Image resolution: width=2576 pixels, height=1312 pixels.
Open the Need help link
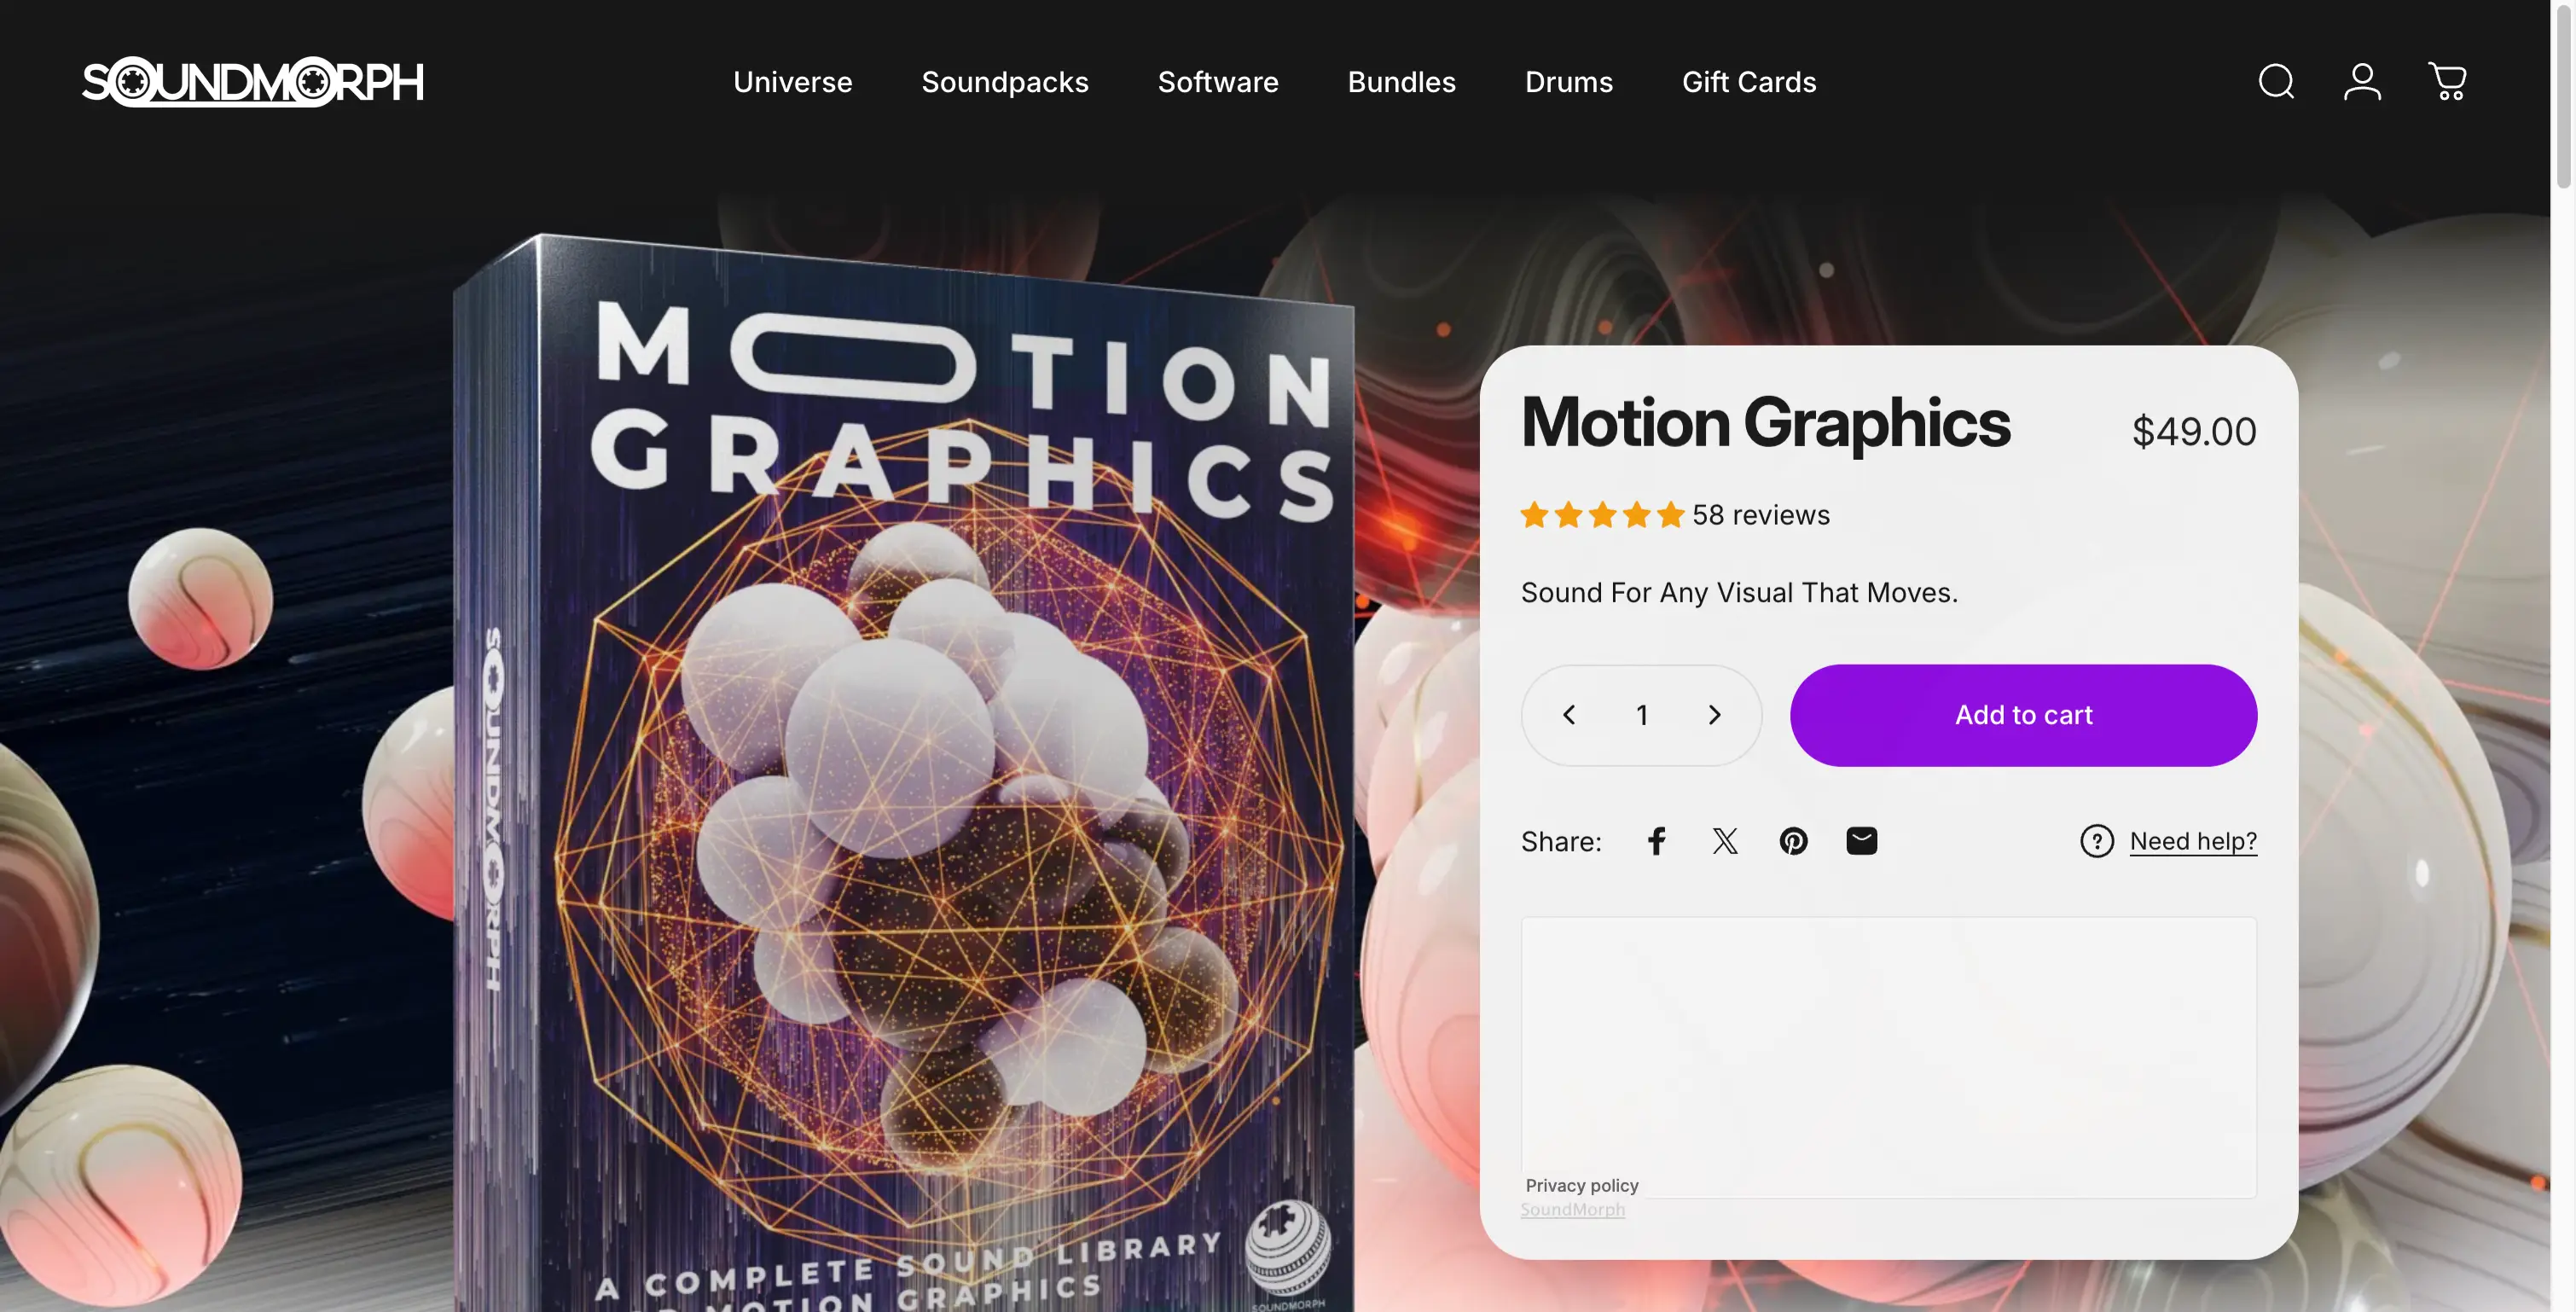pos(2193,841)
